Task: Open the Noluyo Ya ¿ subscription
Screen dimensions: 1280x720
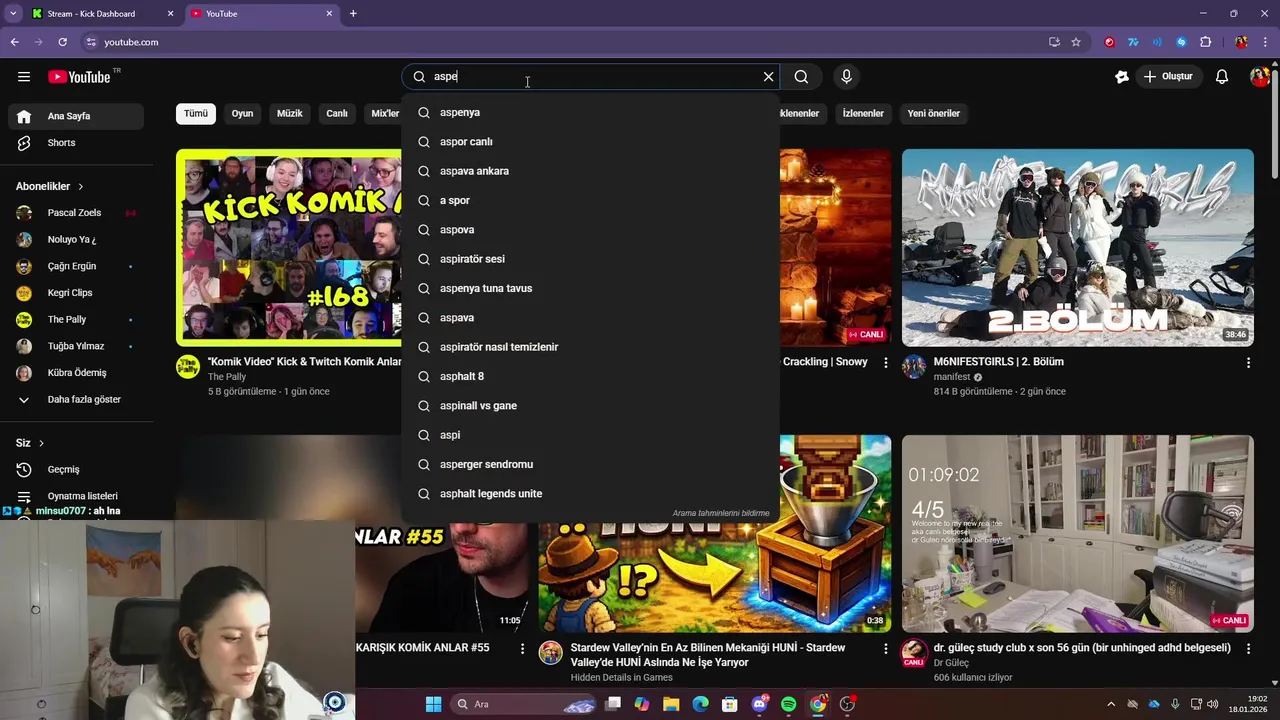Action: [76, 240]
